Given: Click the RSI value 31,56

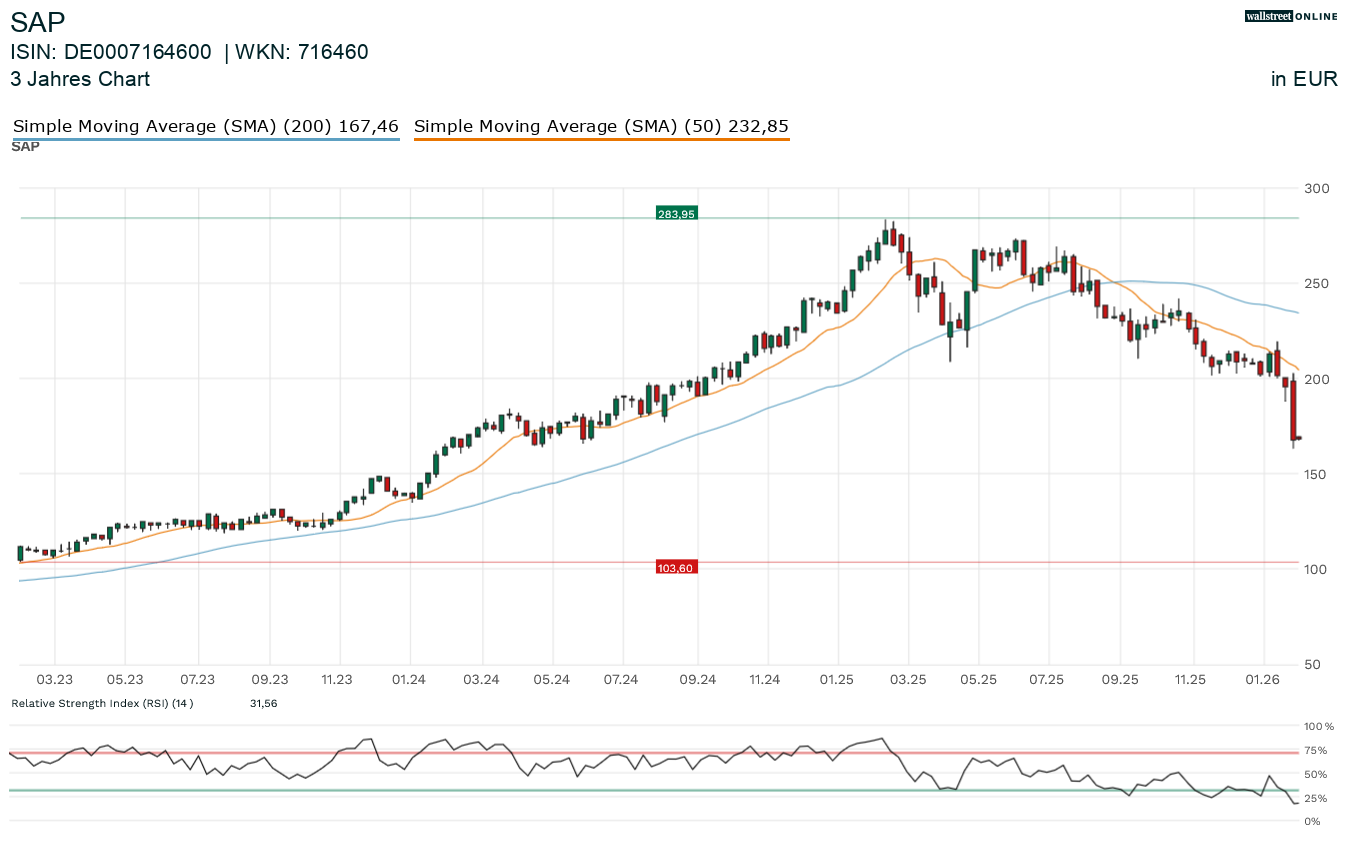Looking at the screenshot, I should (263, 703).
